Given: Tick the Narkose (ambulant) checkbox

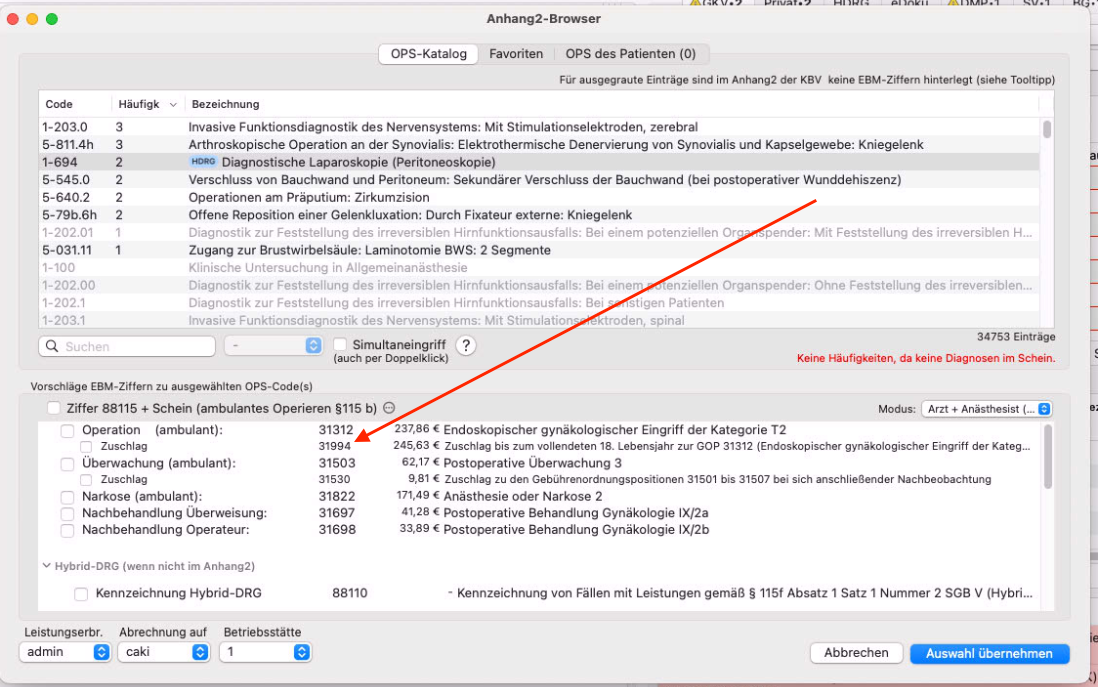Looking at the screenshot, I should click(67, 497).
